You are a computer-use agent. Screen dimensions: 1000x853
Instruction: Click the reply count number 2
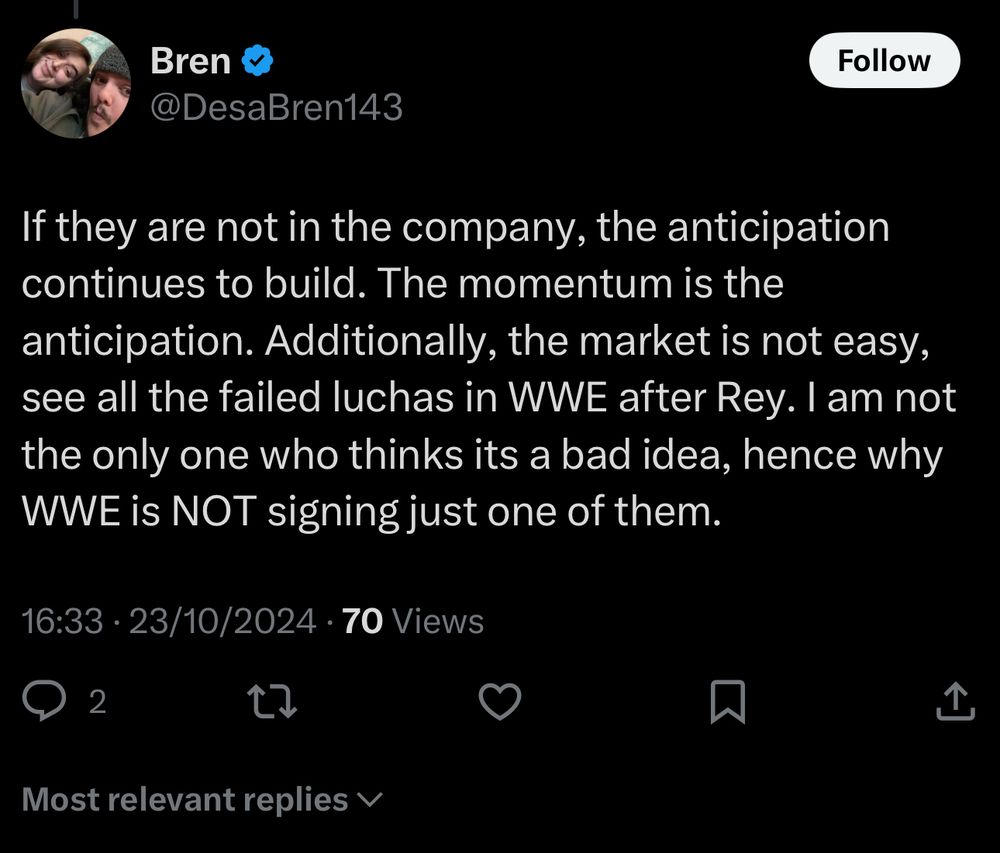[x=97, y=703]
